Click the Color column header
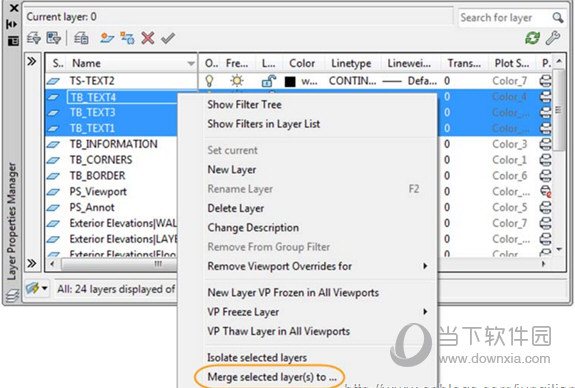 click(x=302, y=63)
